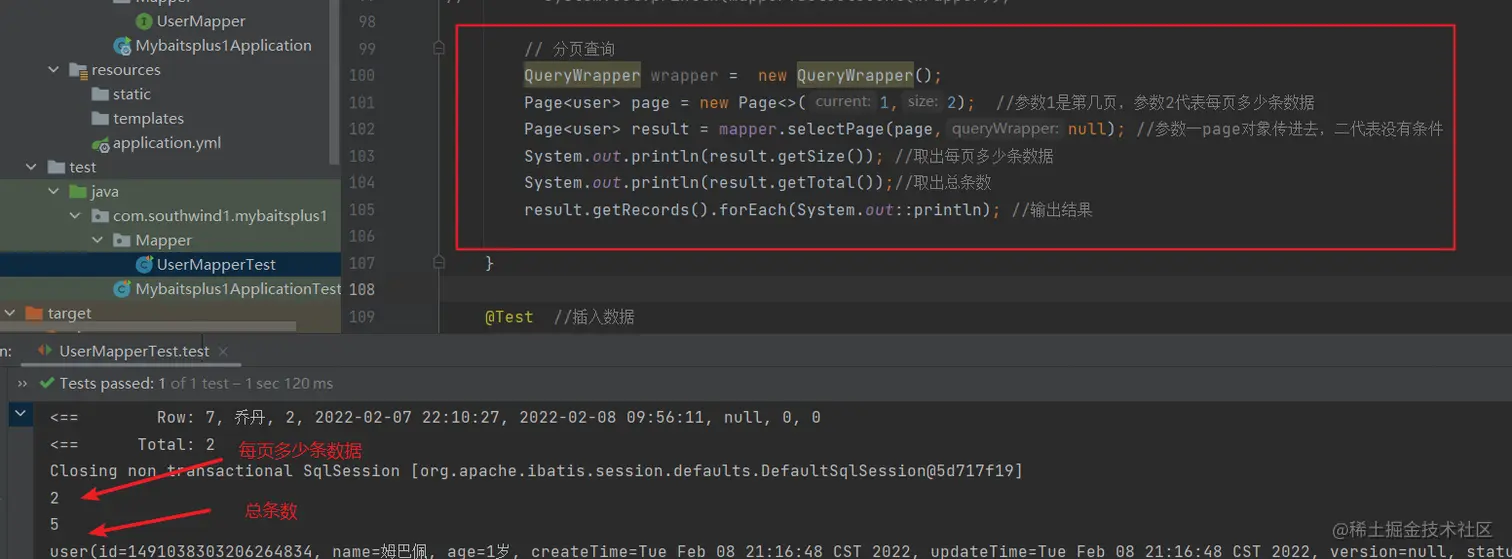The width and height of the screenshot is (1512, 559).
Task: Click the UserMapperTest class icon
Action: pos(144,265)
